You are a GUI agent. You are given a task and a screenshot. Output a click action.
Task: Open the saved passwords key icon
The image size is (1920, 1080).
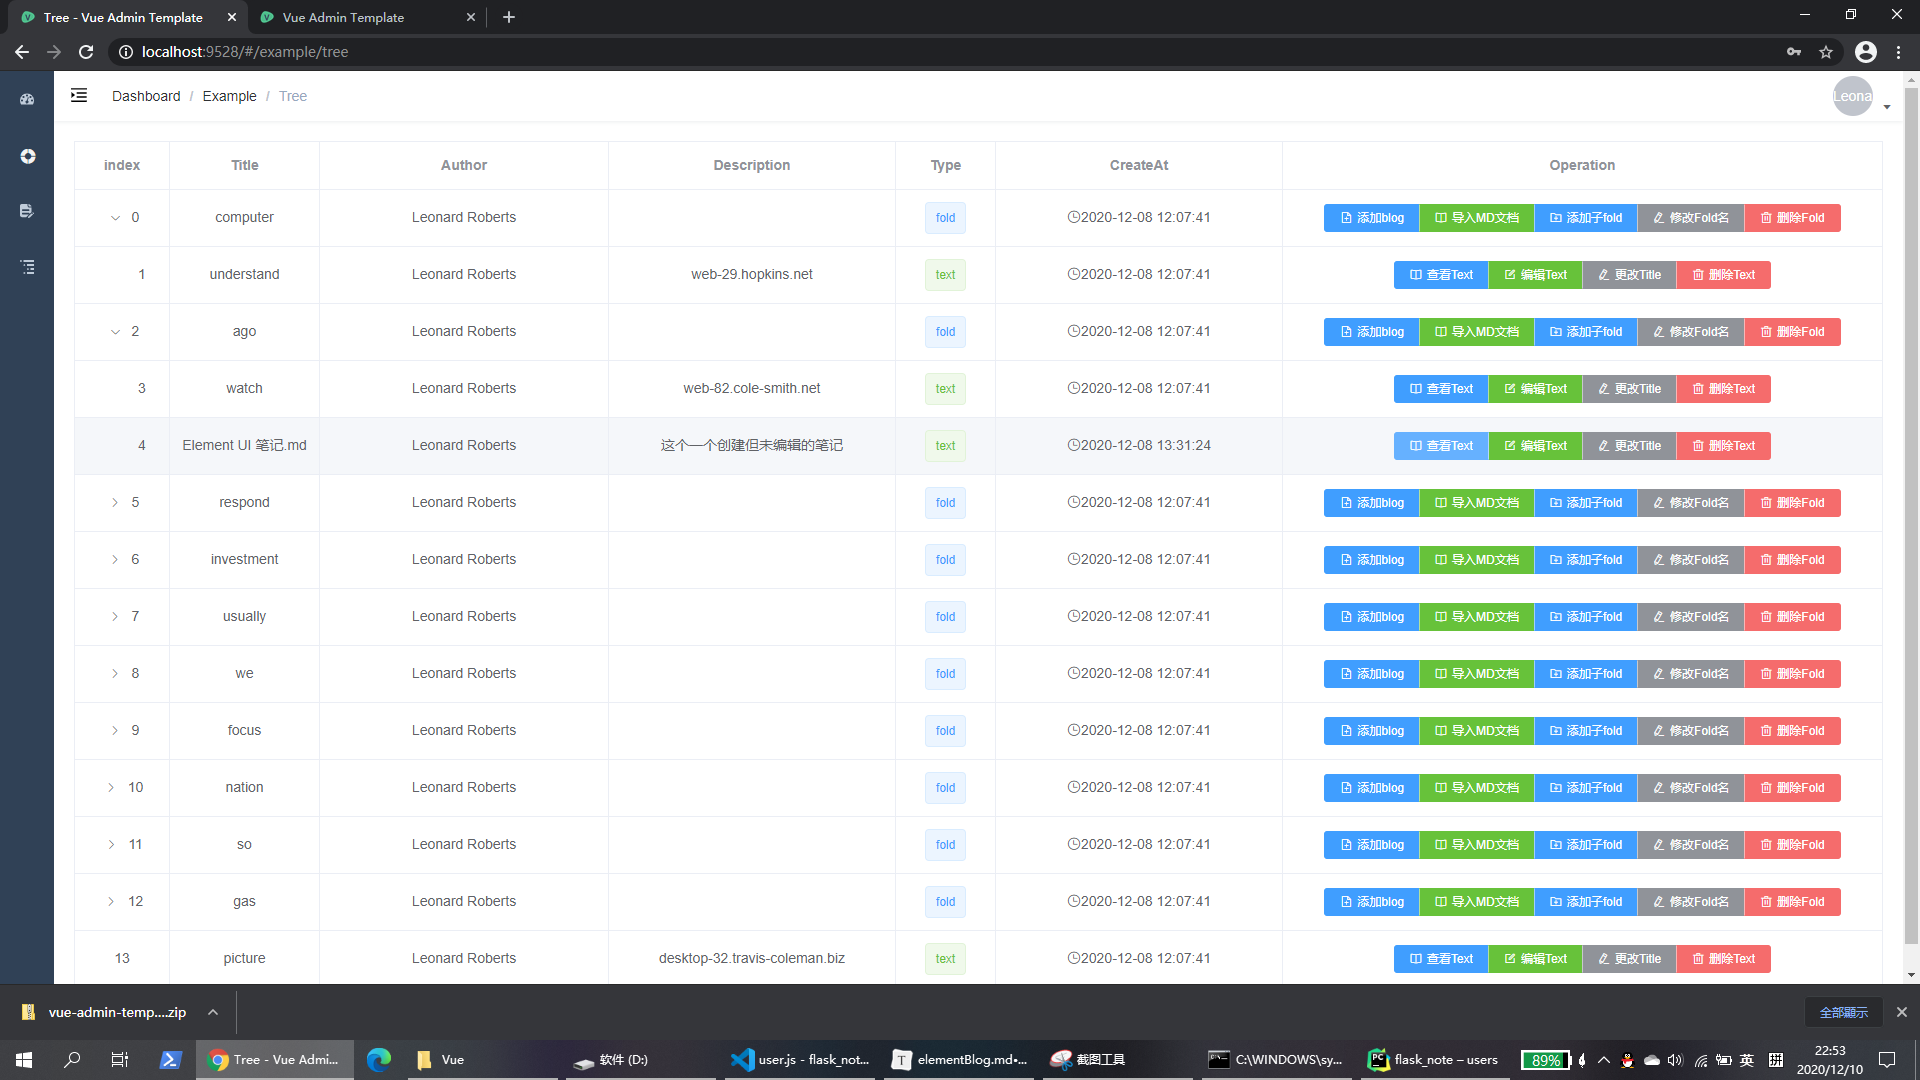[1794, 52]
